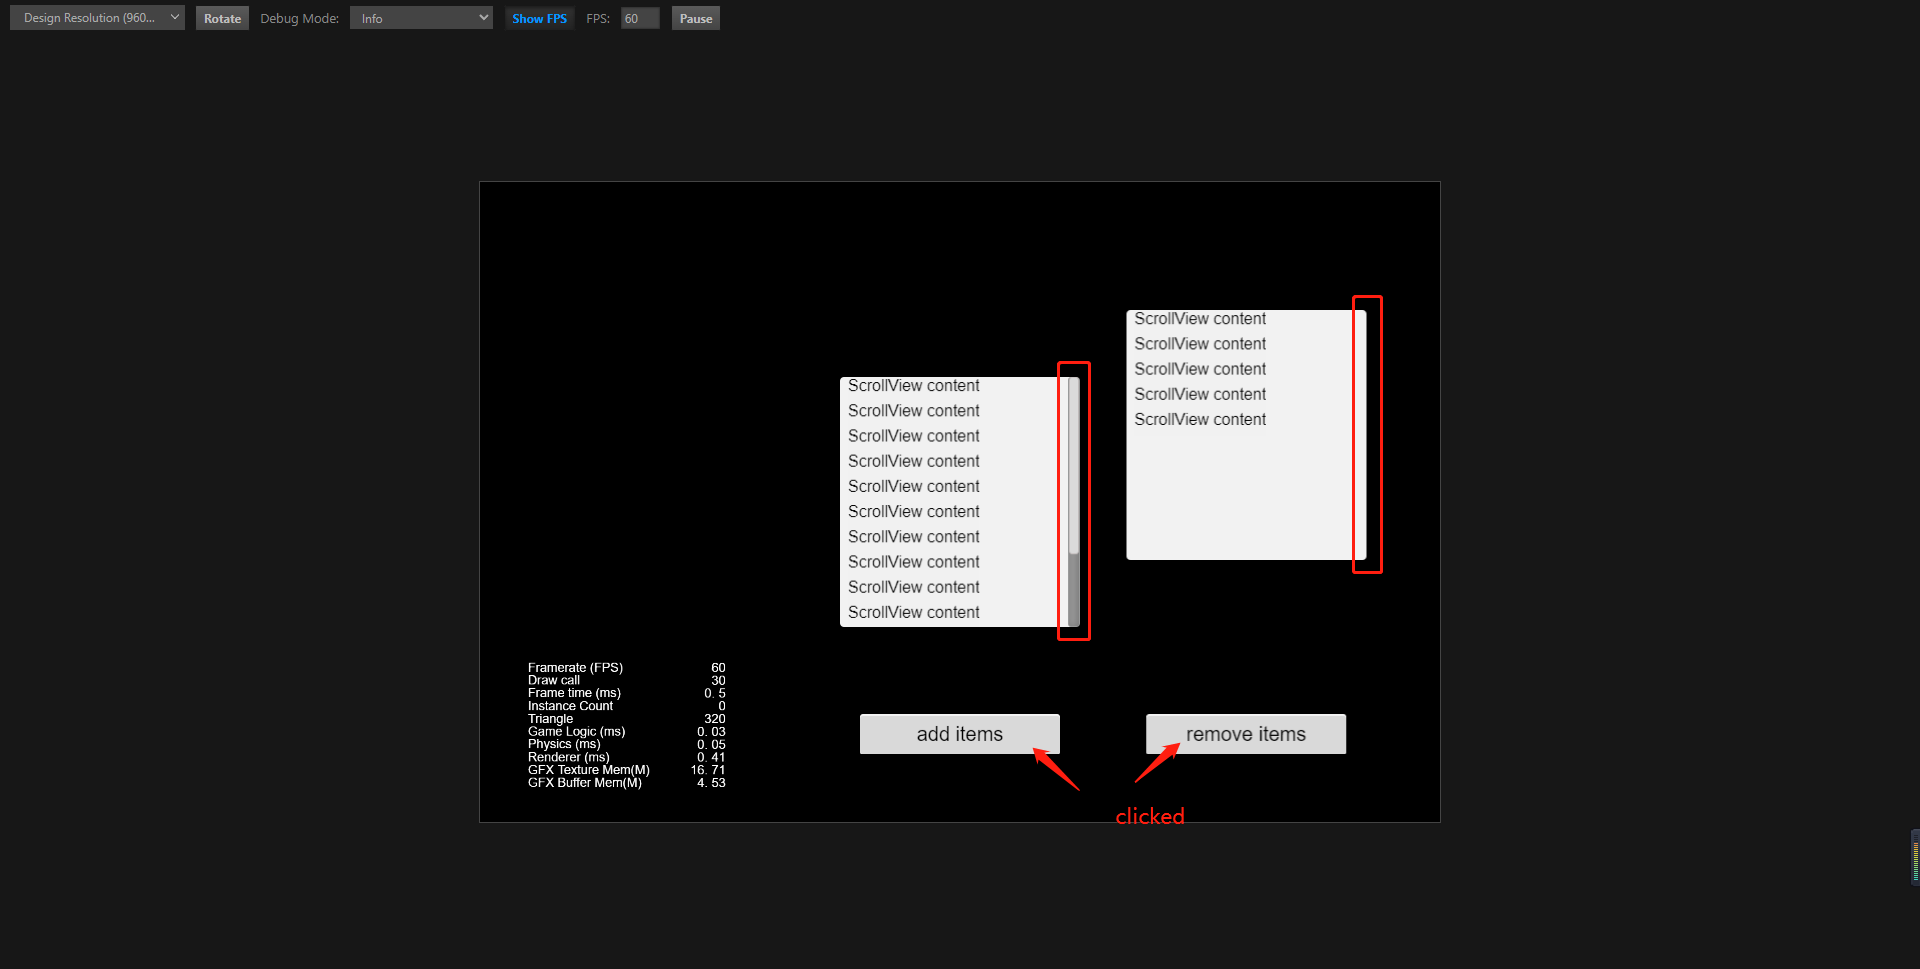Click the Rotate button

point(221,17)
